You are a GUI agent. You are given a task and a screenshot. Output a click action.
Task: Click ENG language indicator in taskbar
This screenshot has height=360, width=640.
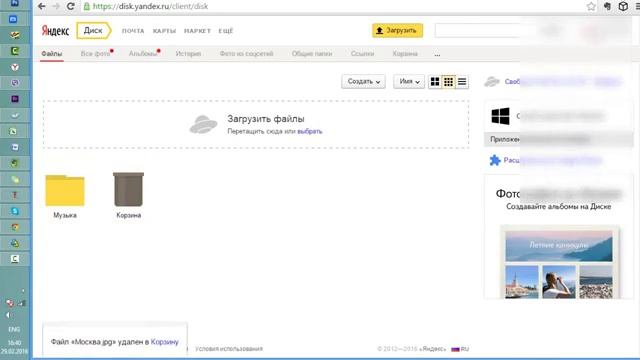click(x=14, y=329)
